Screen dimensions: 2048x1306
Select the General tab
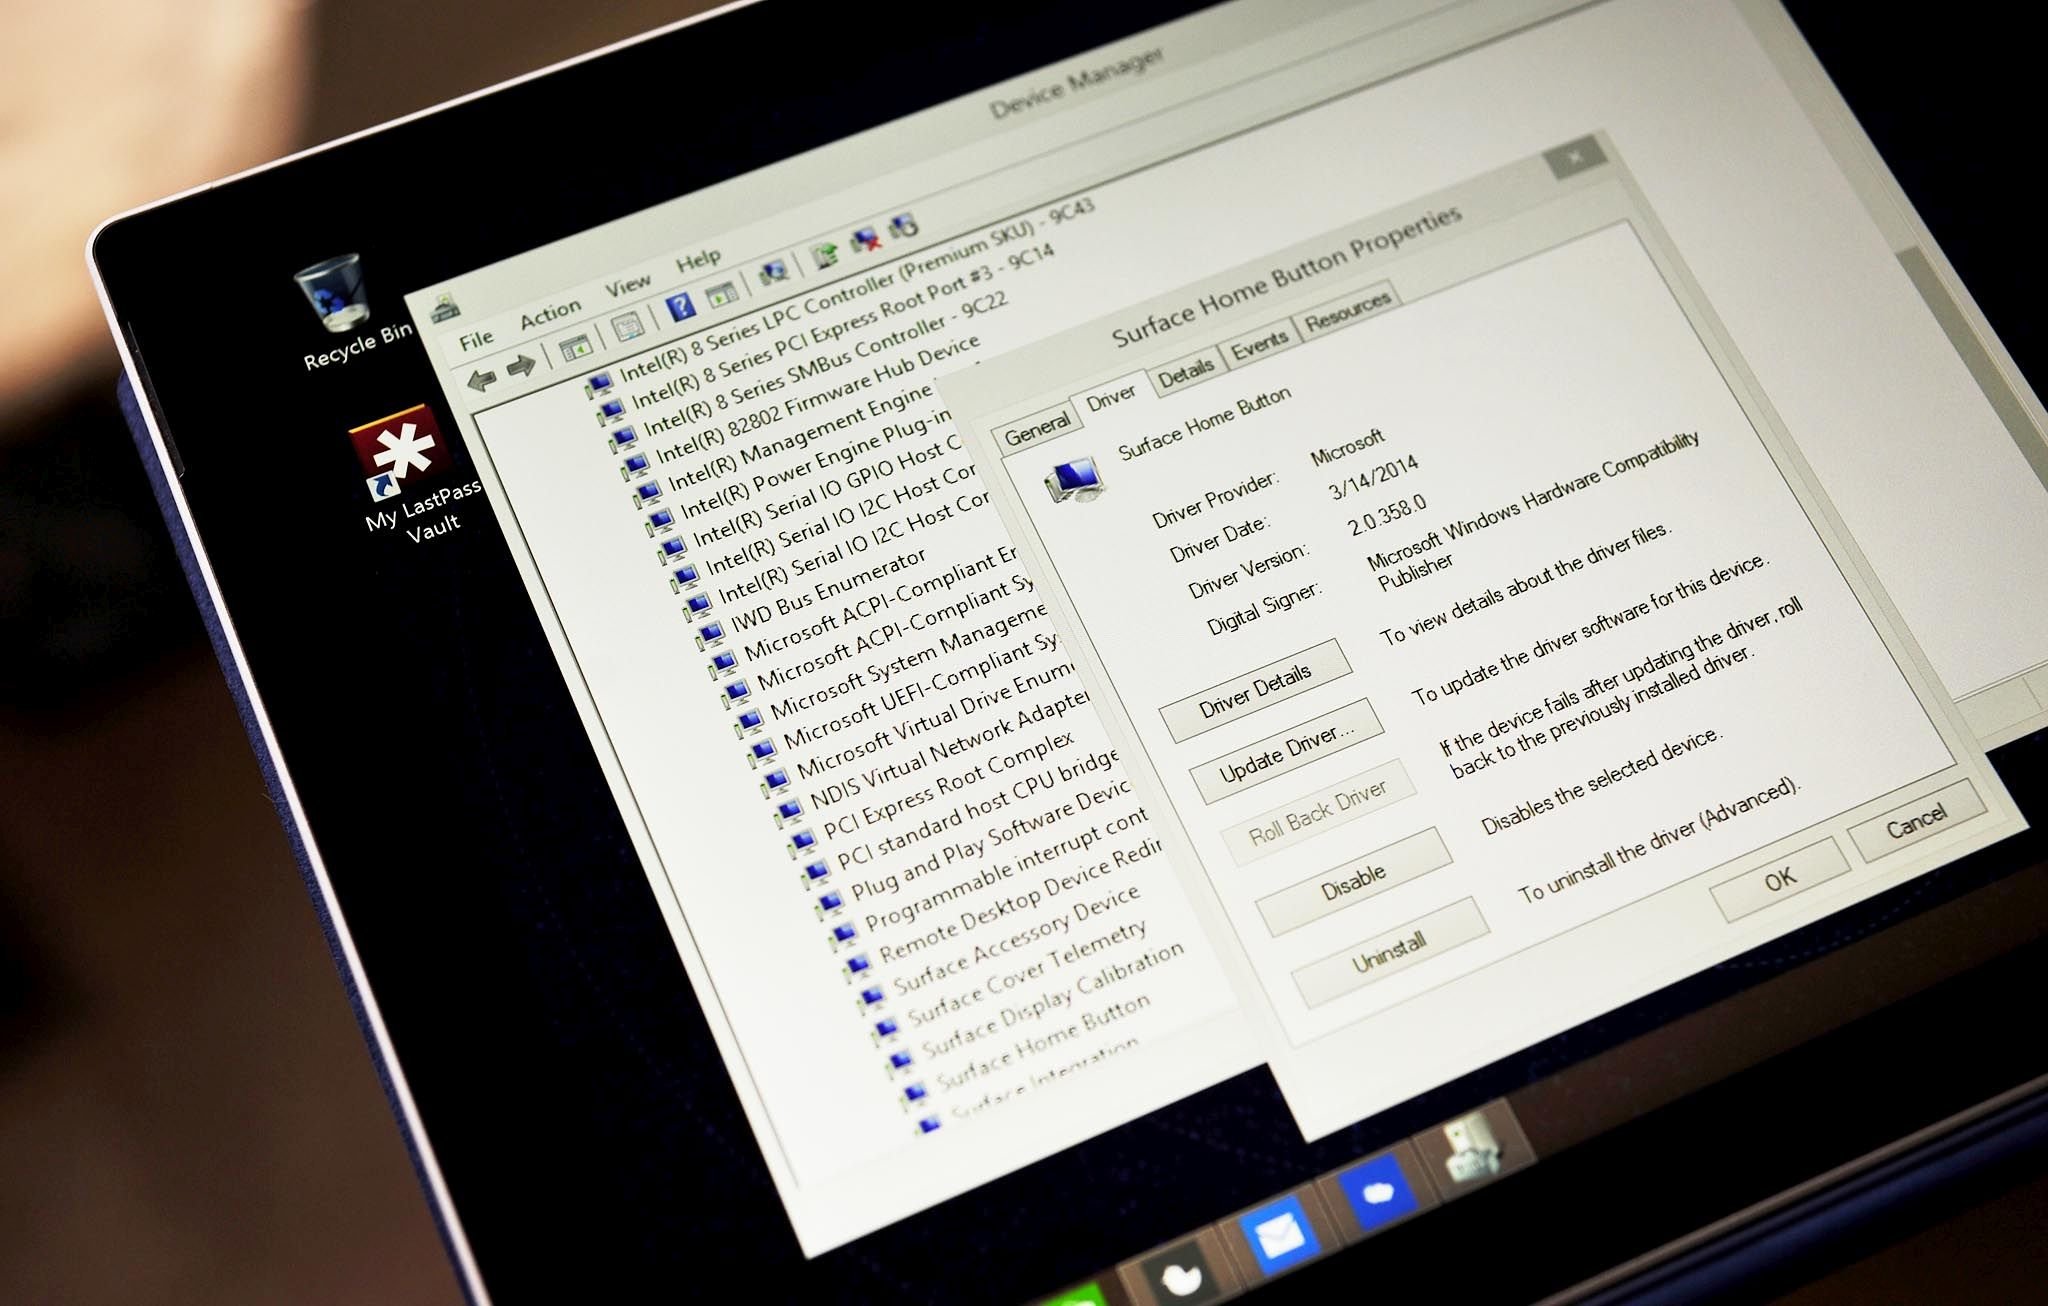[1034, 419]
